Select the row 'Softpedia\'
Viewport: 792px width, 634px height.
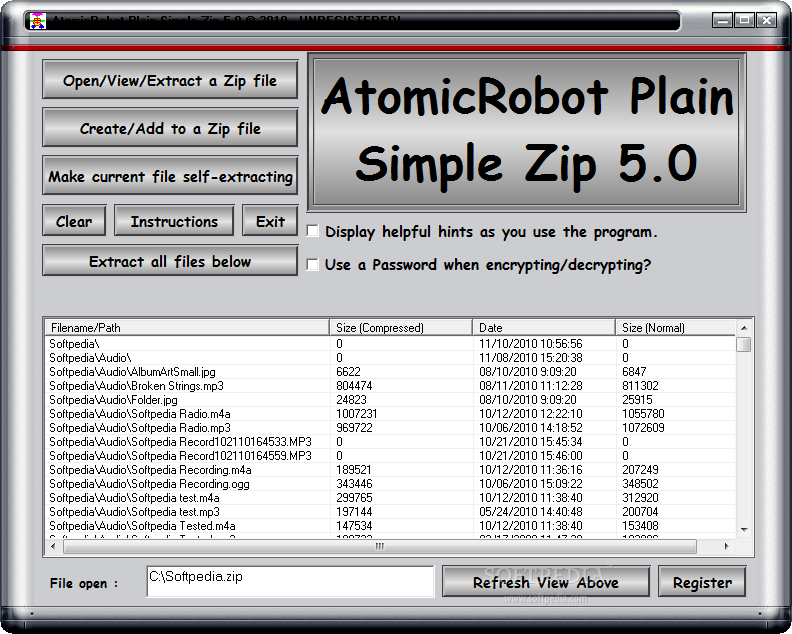[x=390, y=344]
